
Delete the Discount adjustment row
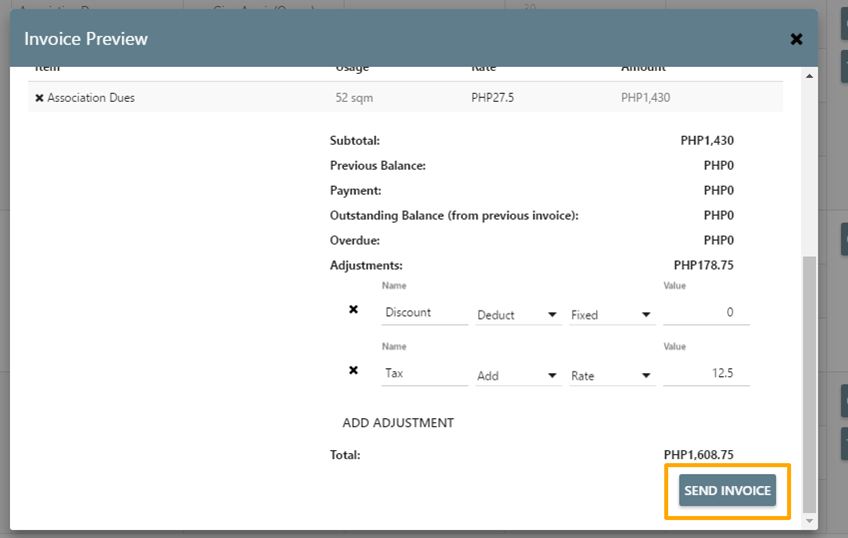353,309
